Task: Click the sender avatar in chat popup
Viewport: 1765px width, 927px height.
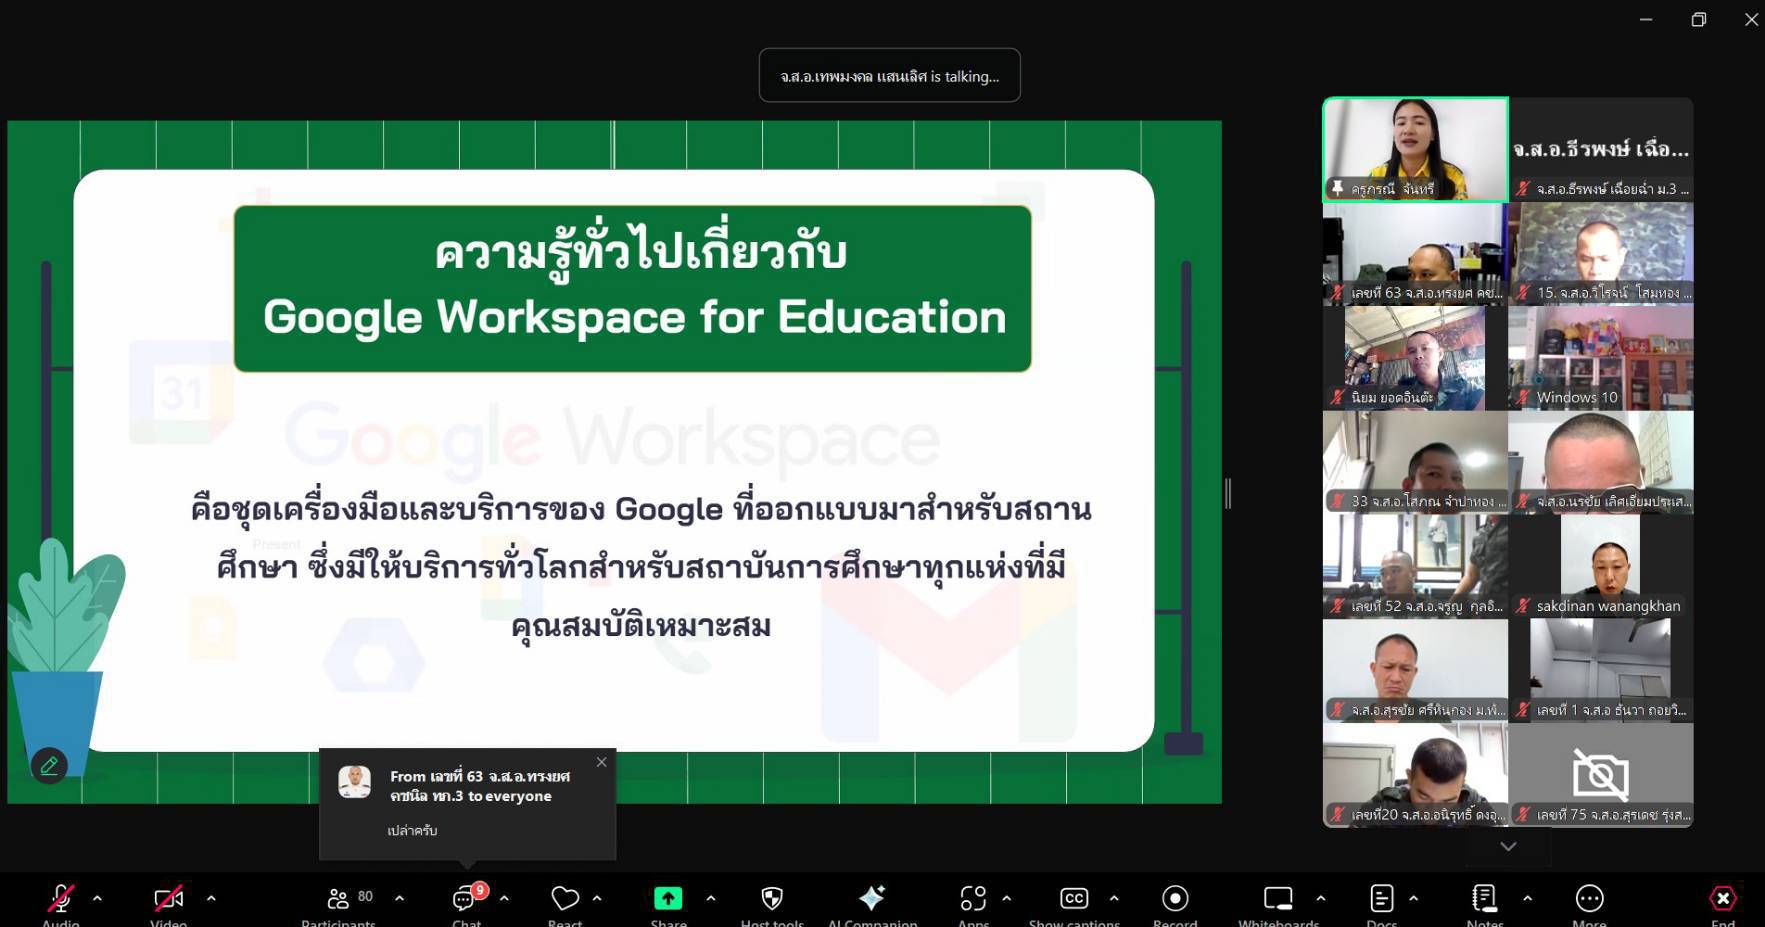Action: [354, 781]
